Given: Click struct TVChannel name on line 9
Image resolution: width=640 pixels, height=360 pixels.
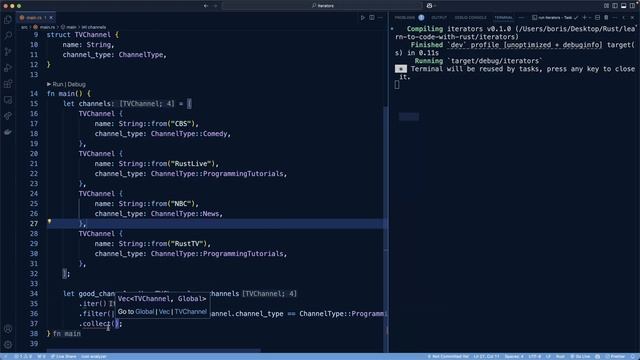Looking at the screenshot, I should click(x=93, y=35).
